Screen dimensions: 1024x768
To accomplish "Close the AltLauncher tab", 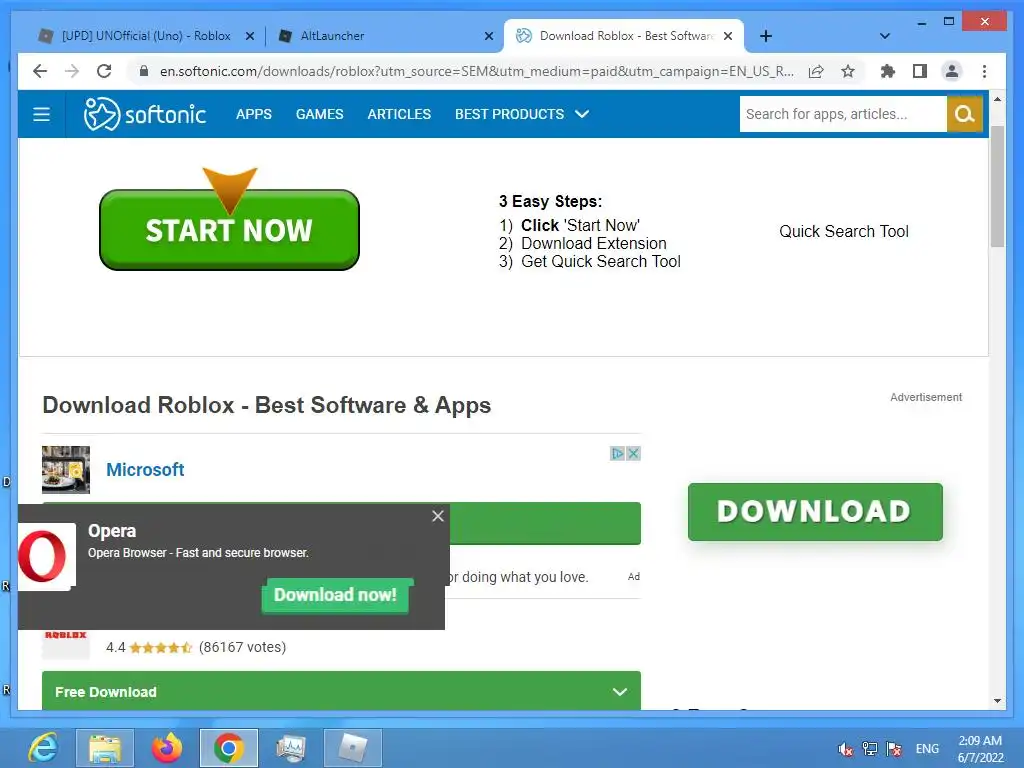I will 488,36.
